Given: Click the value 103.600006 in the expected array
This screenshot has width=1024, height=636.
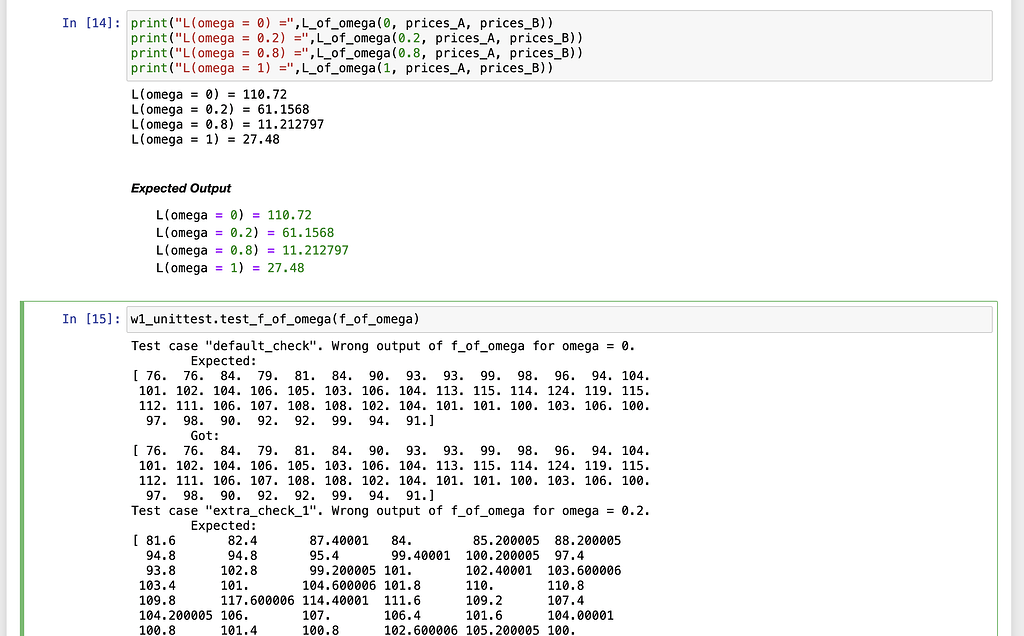Looking at the screenshot, I should [584, 571].
